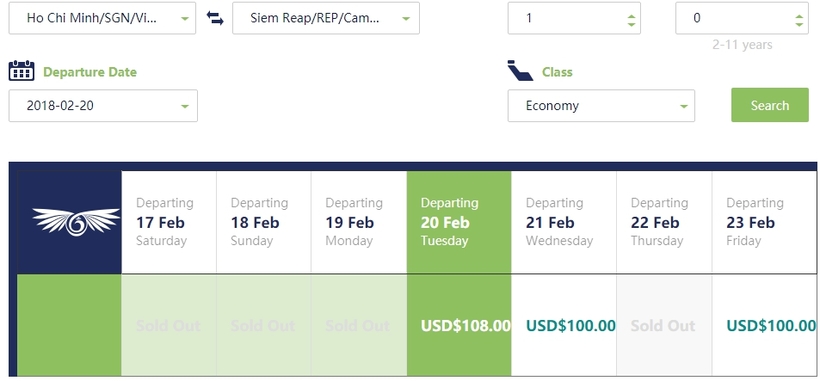The image size is (820, 381).
Task: Swap origin and destination arrows icon
Action: 215,18
